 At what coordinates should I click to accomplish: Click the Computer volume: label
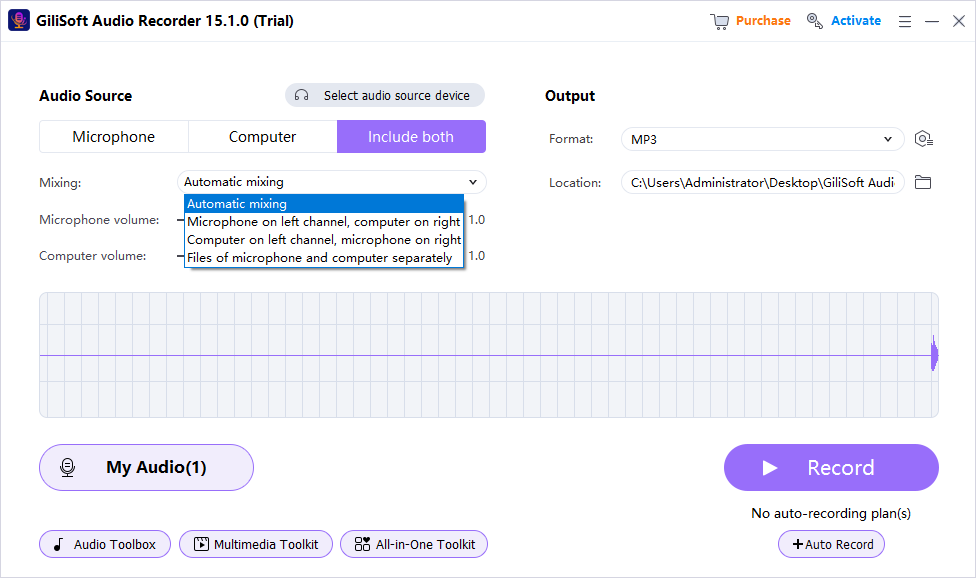[93, 256]
